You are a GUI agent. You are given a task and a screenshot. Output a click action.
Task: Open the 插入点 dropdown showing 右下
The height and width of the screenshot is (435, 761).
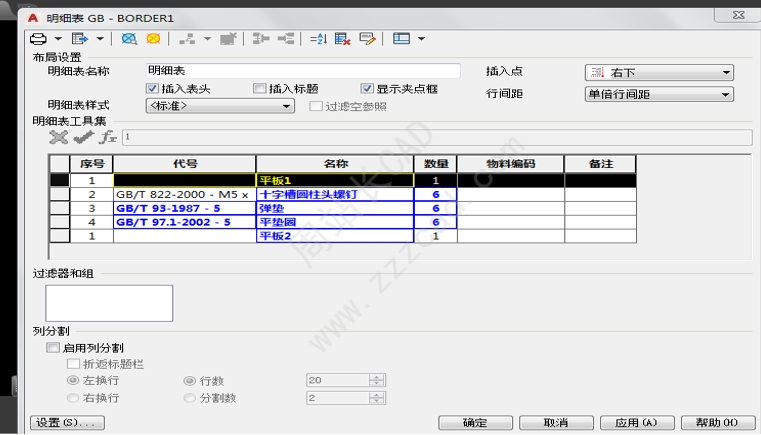[659, 73]
